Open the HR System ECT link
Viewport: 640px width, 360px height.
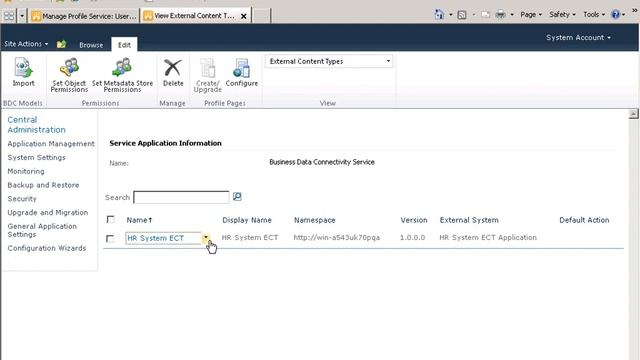click(156, 238)
